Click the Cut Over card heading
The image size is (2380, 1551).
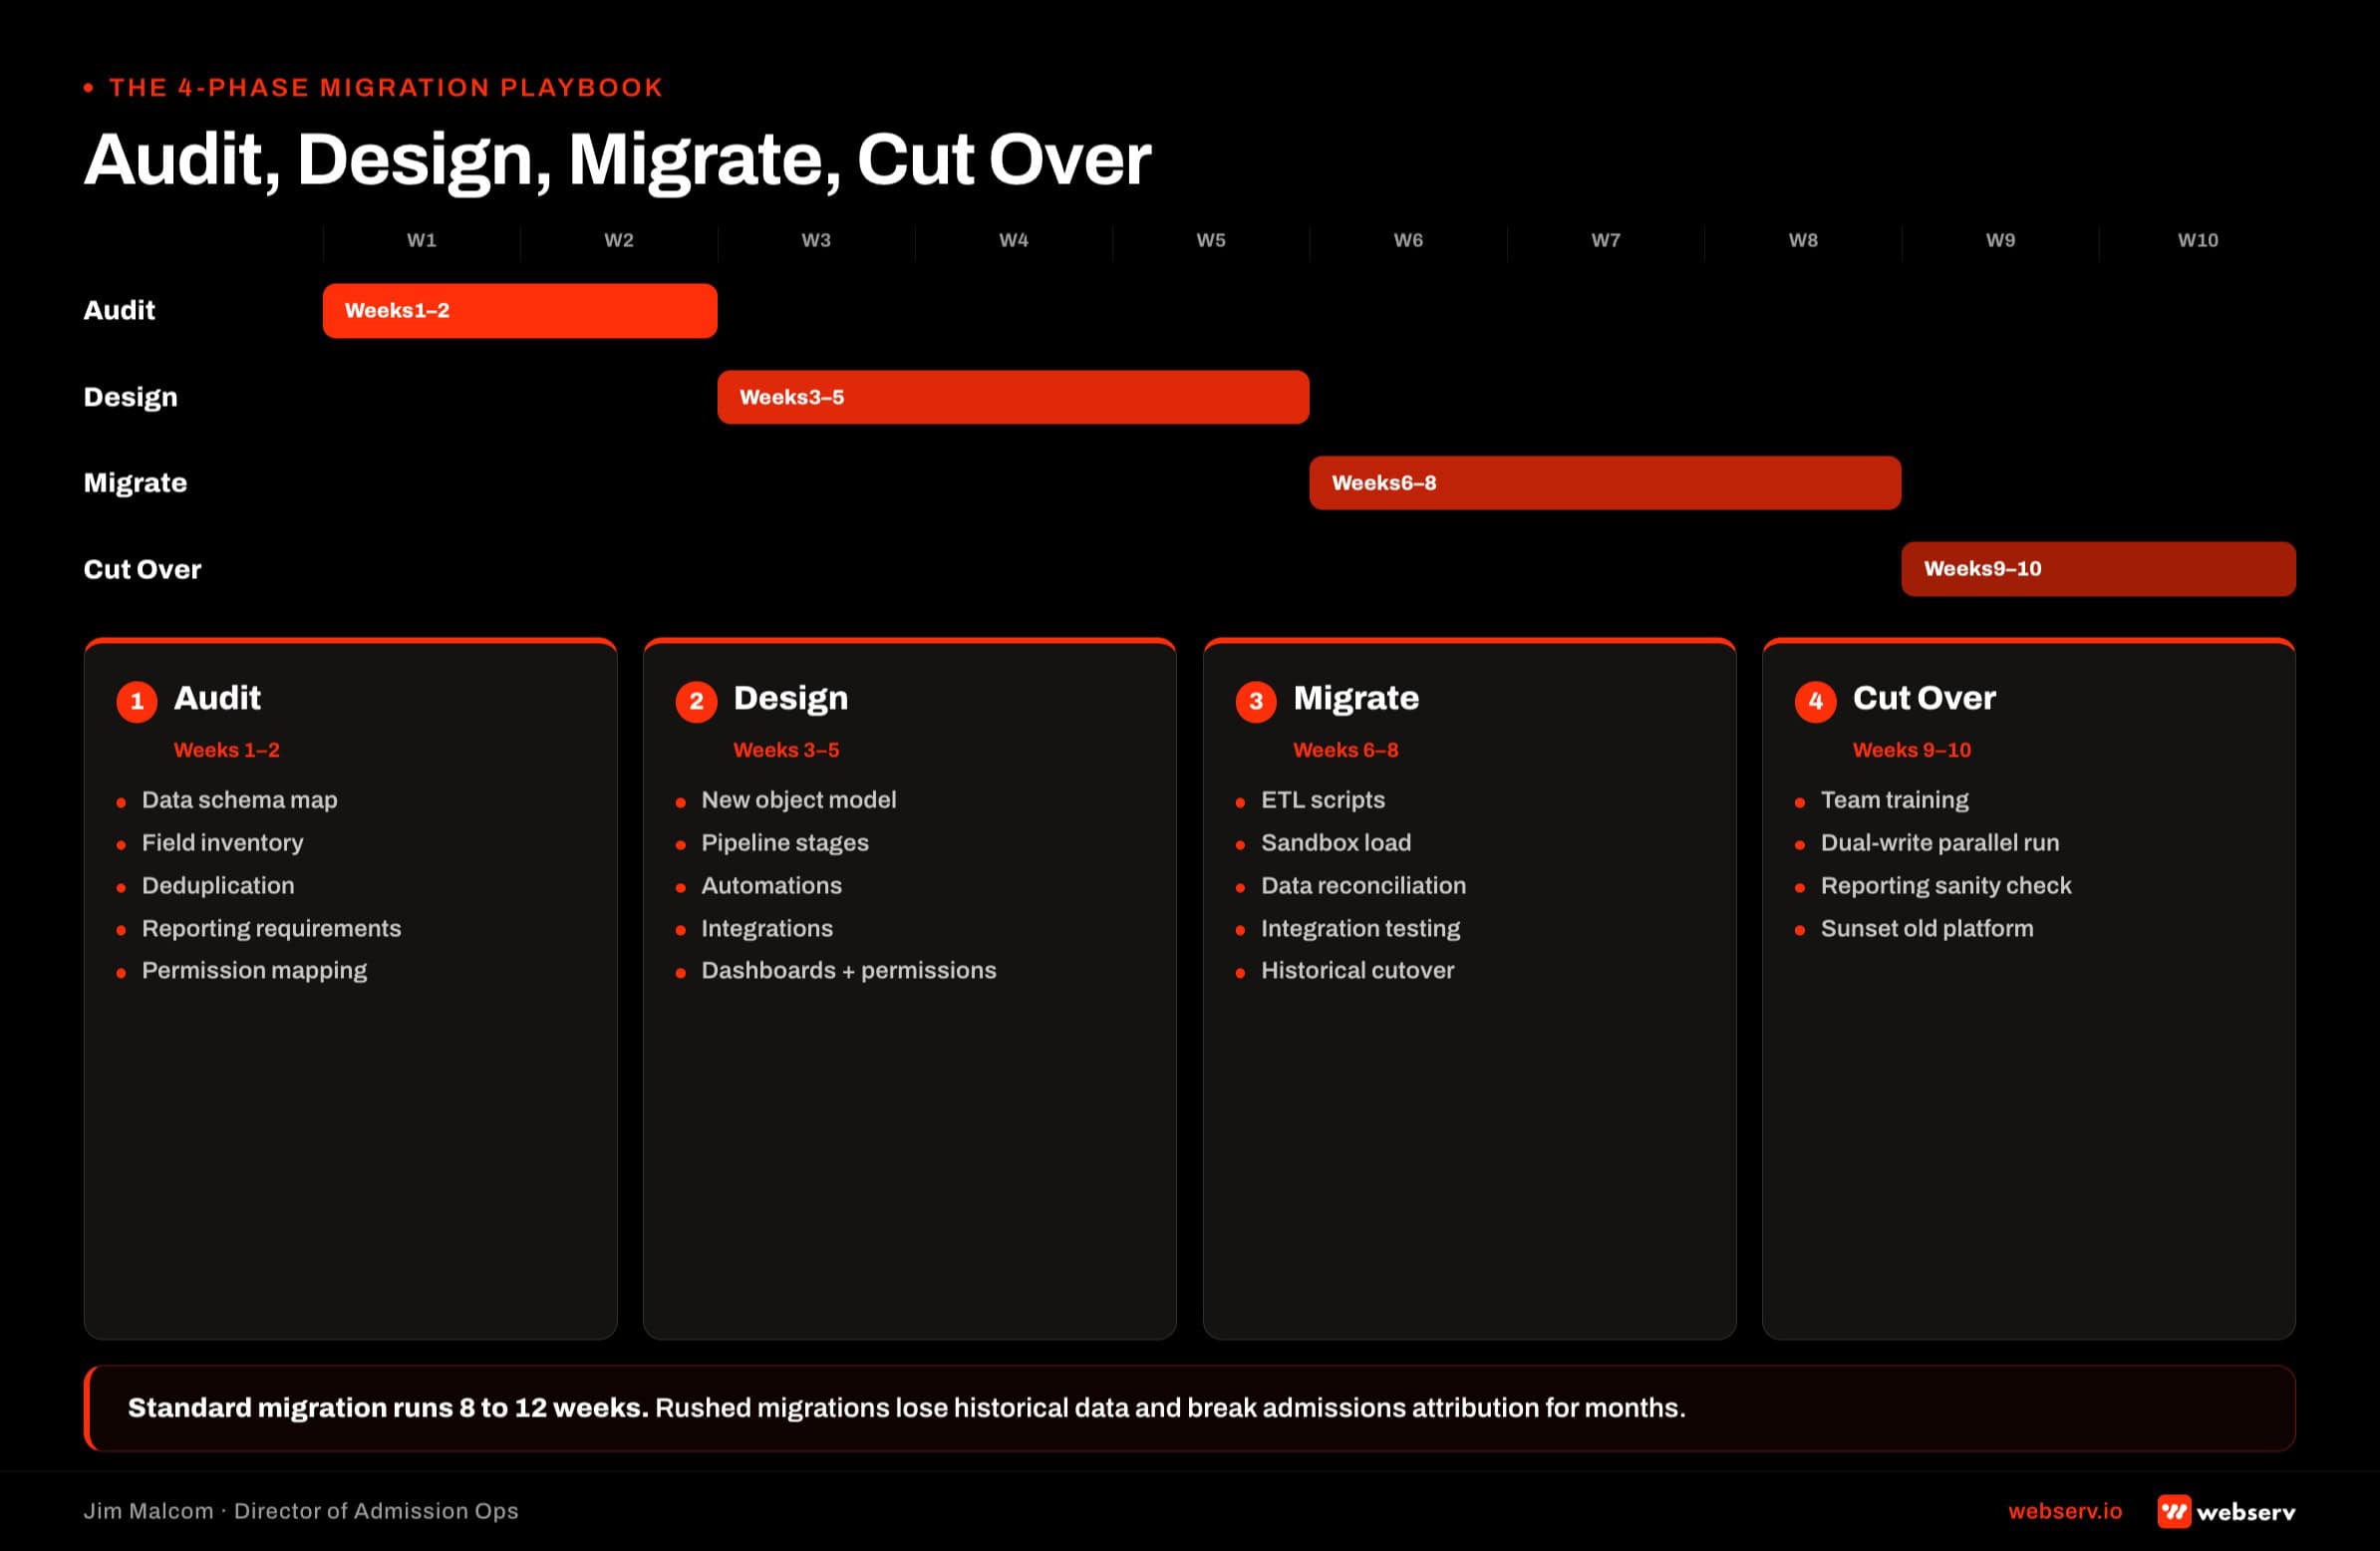coord(1924,698)
